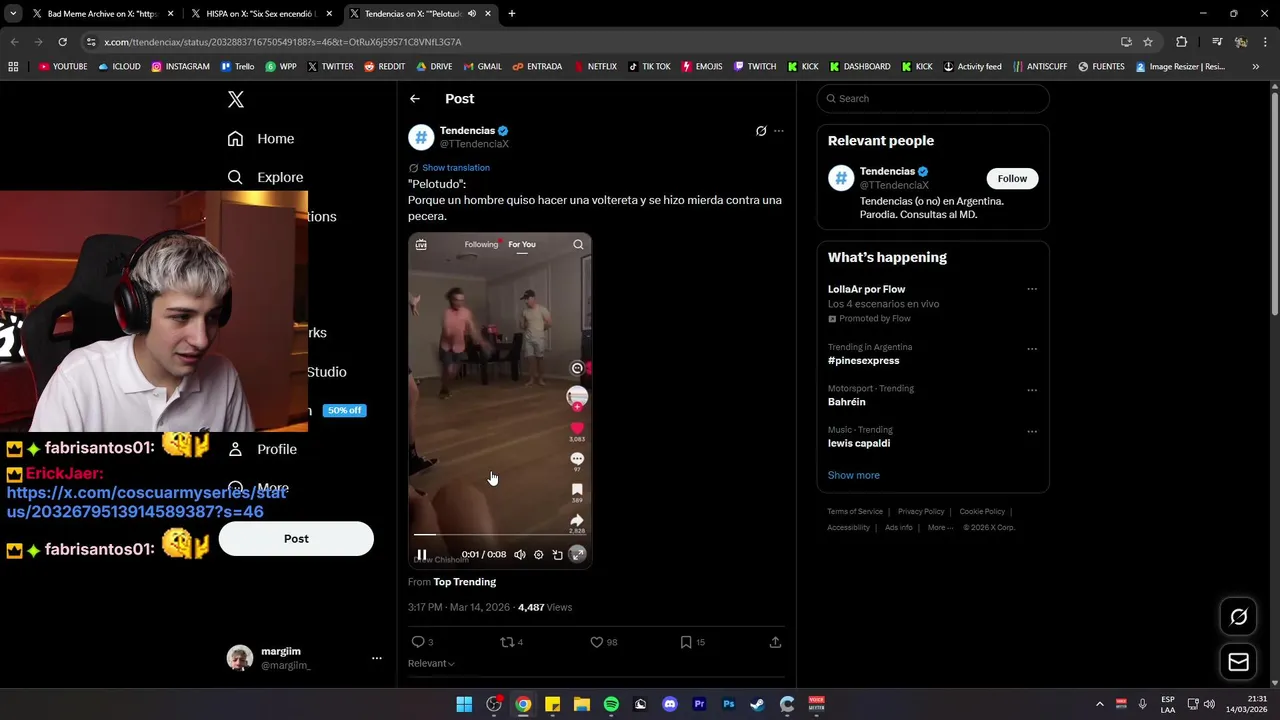
Task: Like the post with heart icon
Action: 597,642
